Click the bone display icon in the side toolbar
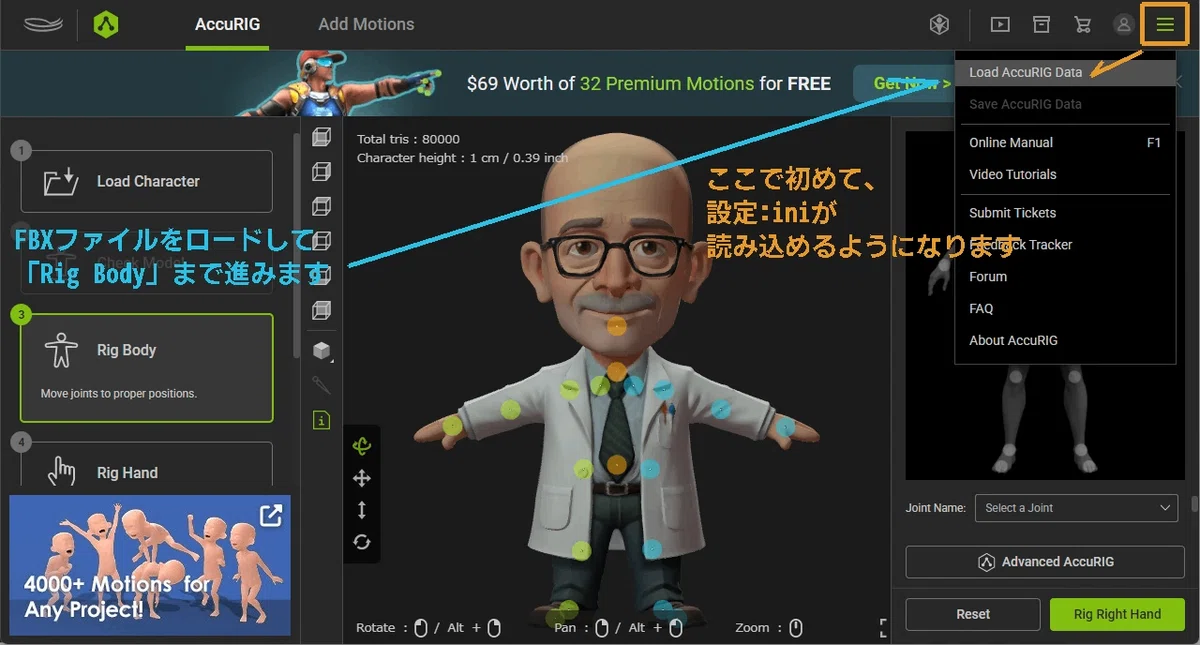This screenshot has height=645, width=1200. [321, 385]
